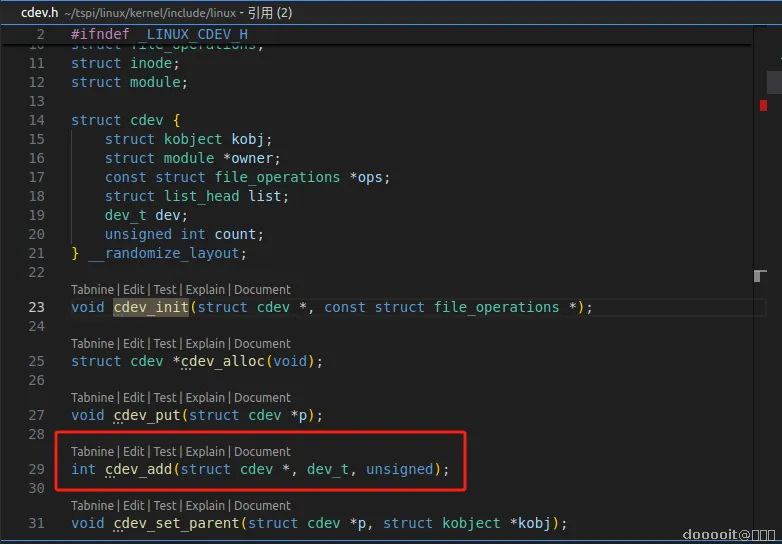
Task: Click Edit lens above cdev_set_parent
Action: point(134,506)
